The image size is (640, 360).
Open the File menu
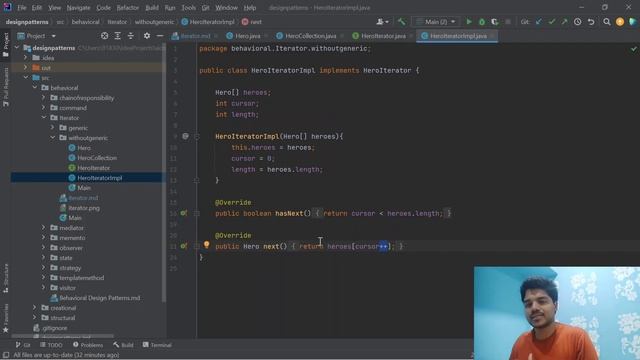tap(22, 7)
